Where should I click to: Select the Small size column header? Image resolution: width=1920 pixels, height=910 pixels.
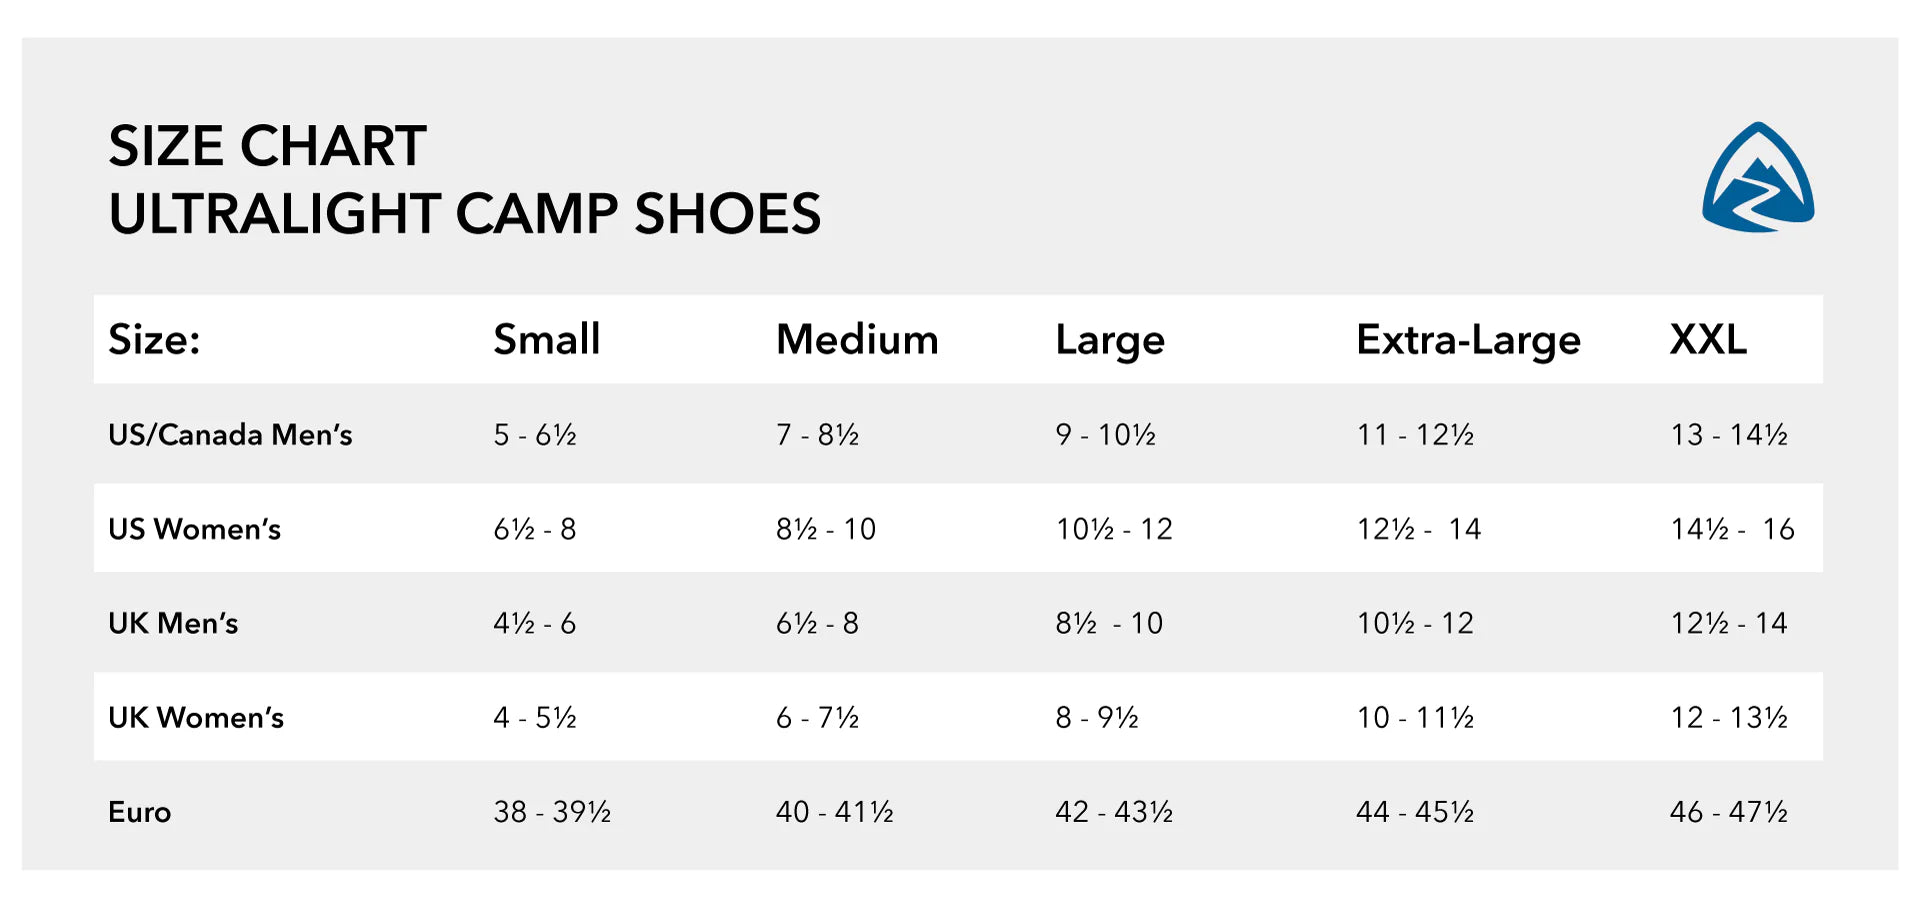point(546,340)
